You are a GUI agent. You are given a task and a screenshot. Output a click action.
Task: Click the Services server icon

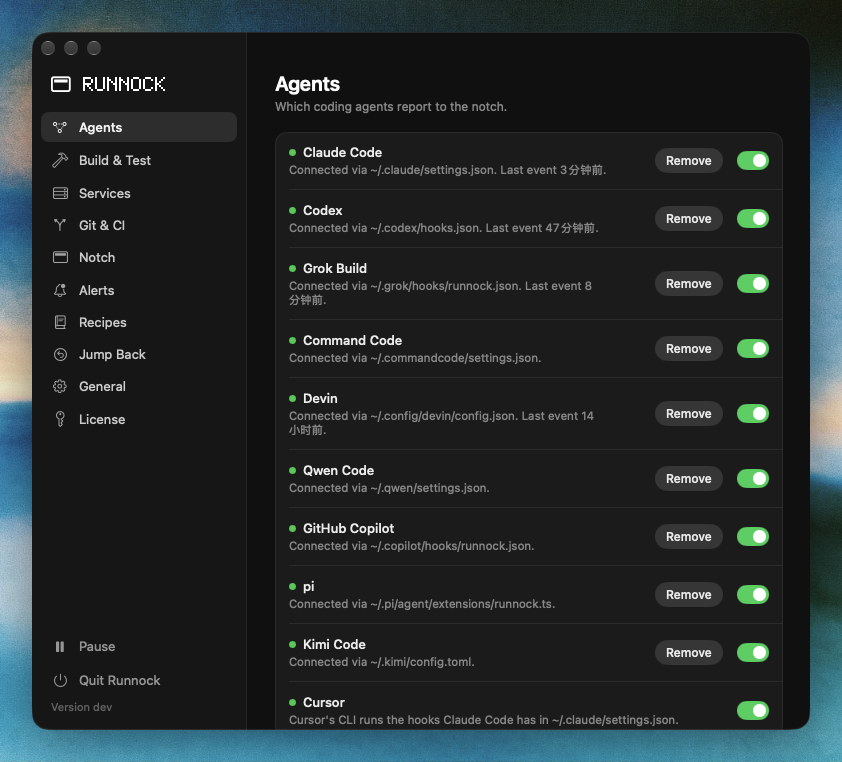[x=60, y=193]
